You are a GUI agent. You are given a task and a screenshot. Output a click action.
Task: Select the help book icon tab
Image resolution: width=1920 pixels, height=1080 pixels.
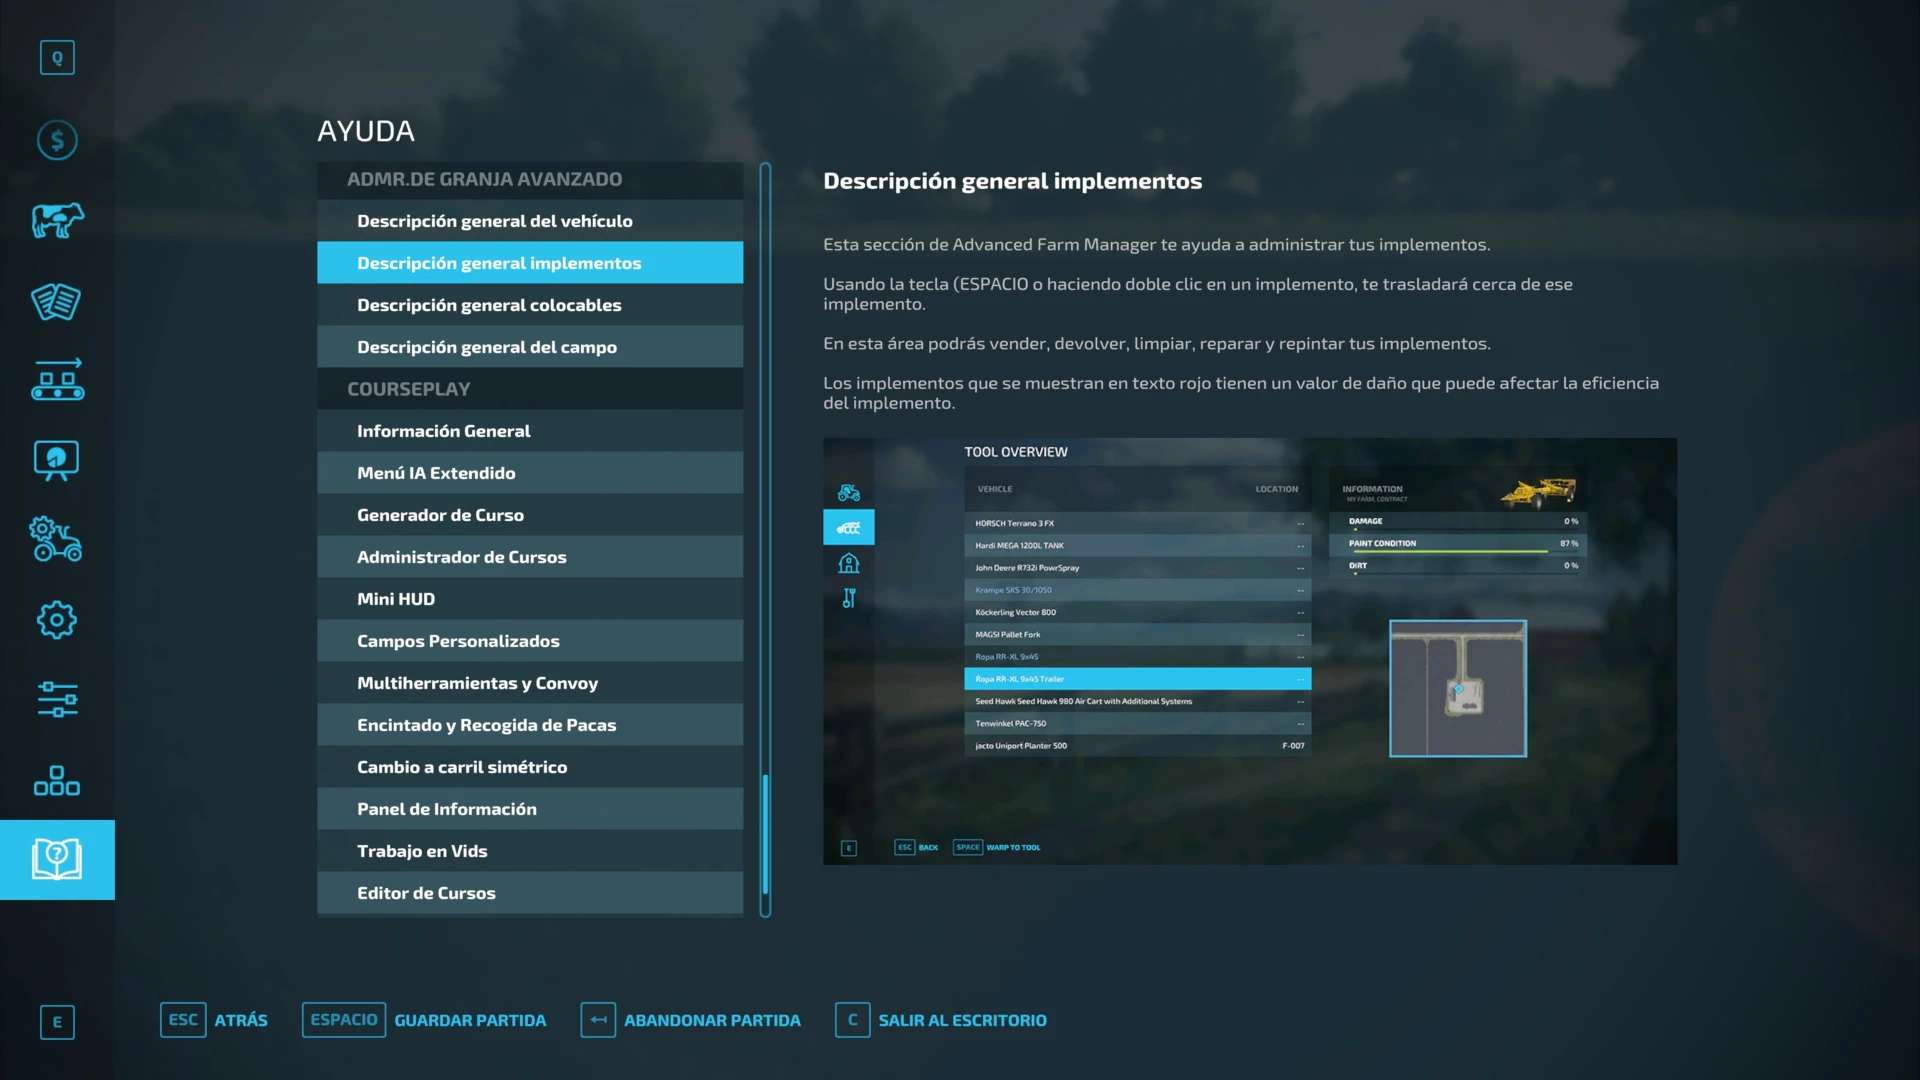[57, 860]
